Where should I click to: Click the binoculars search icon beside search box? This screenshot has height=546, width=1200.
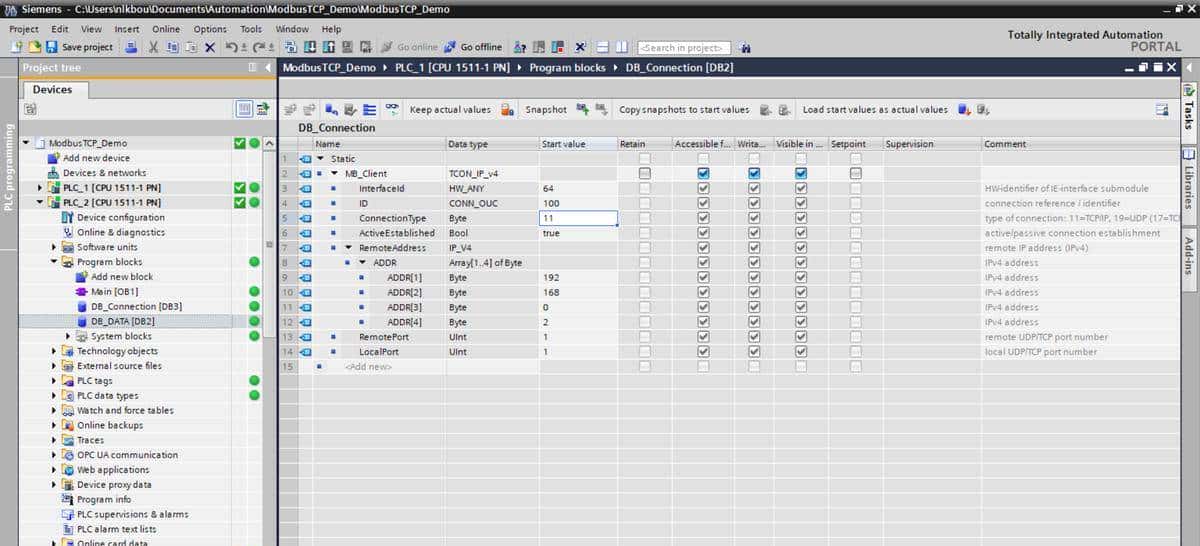tap(746, 47)
